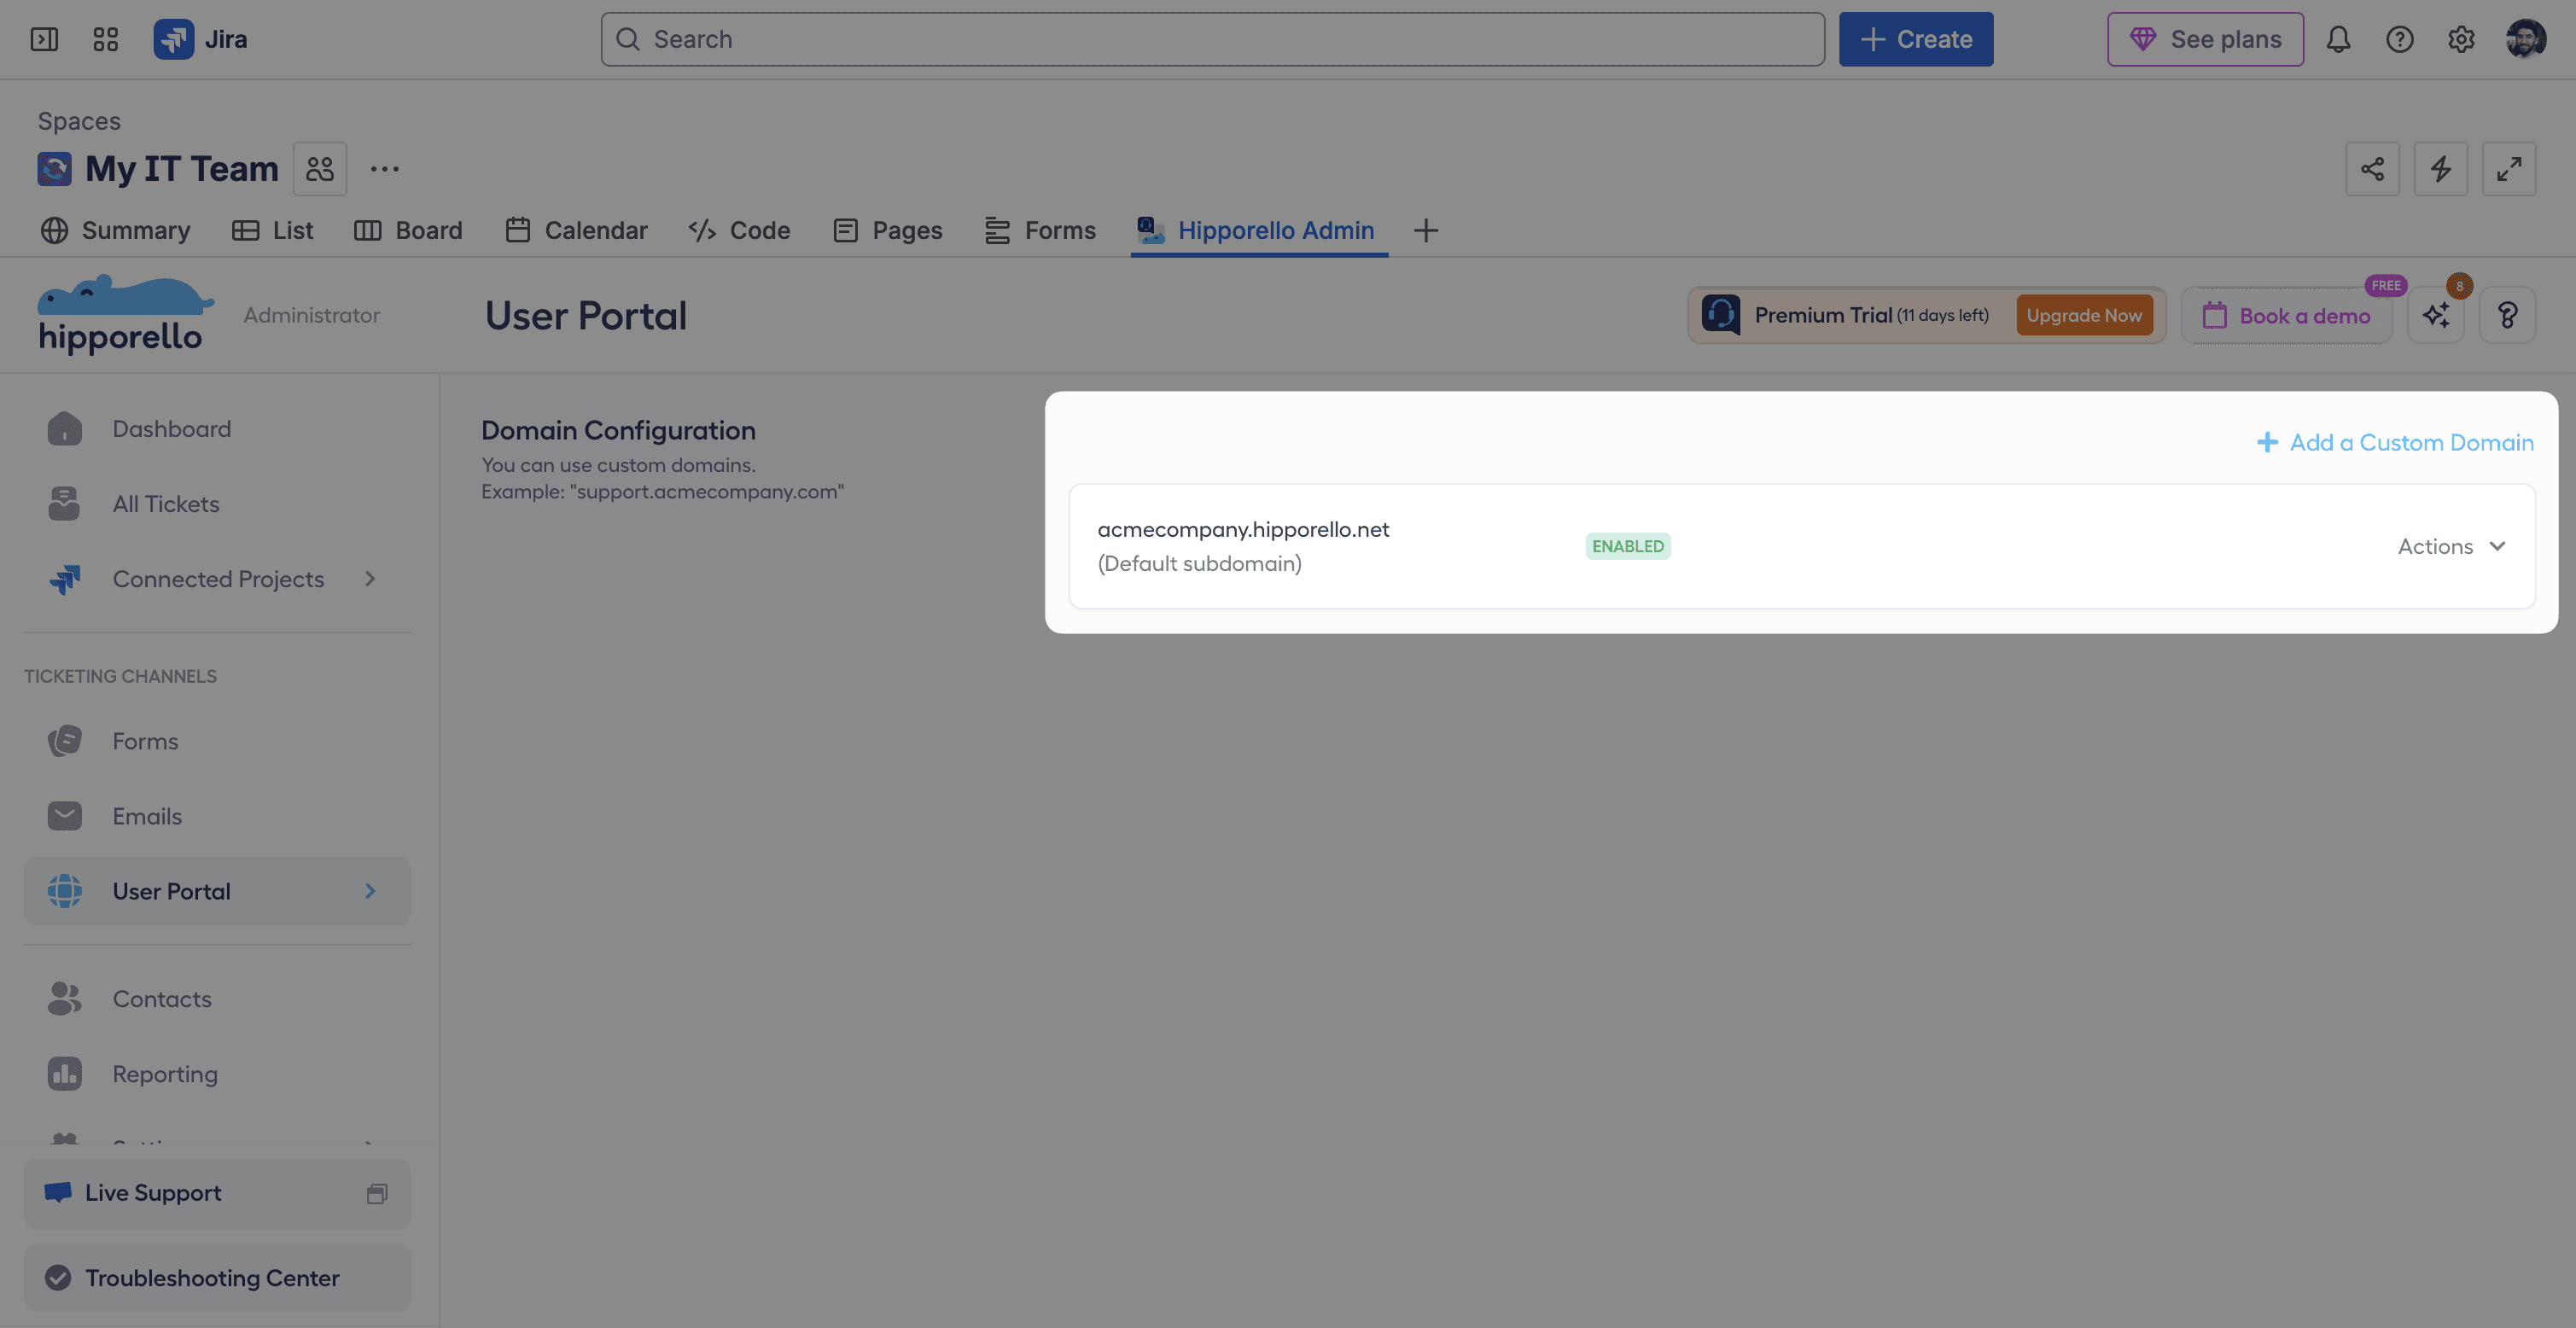
Task: Click the share icon for the space
Action: coord(2372,169)
